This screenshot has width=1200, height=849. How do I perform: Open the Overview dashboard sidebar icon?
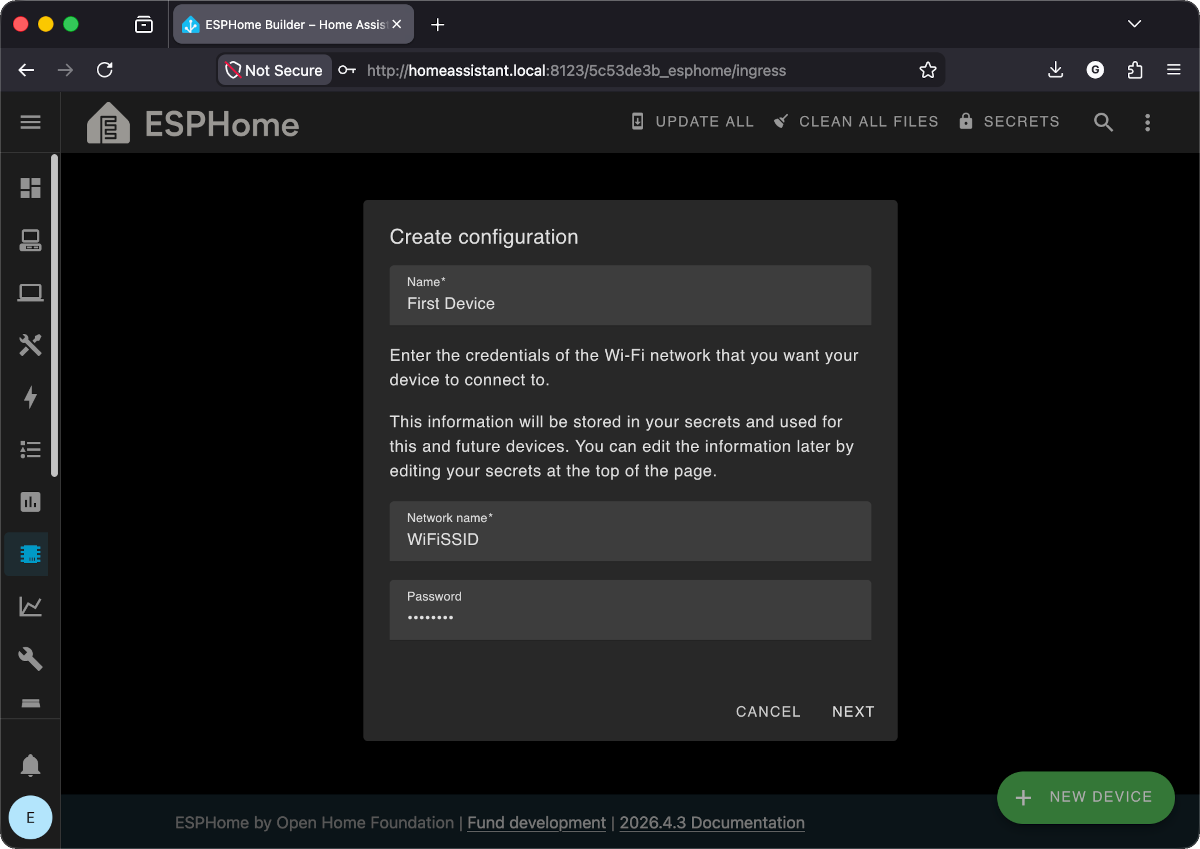[30, 188]
